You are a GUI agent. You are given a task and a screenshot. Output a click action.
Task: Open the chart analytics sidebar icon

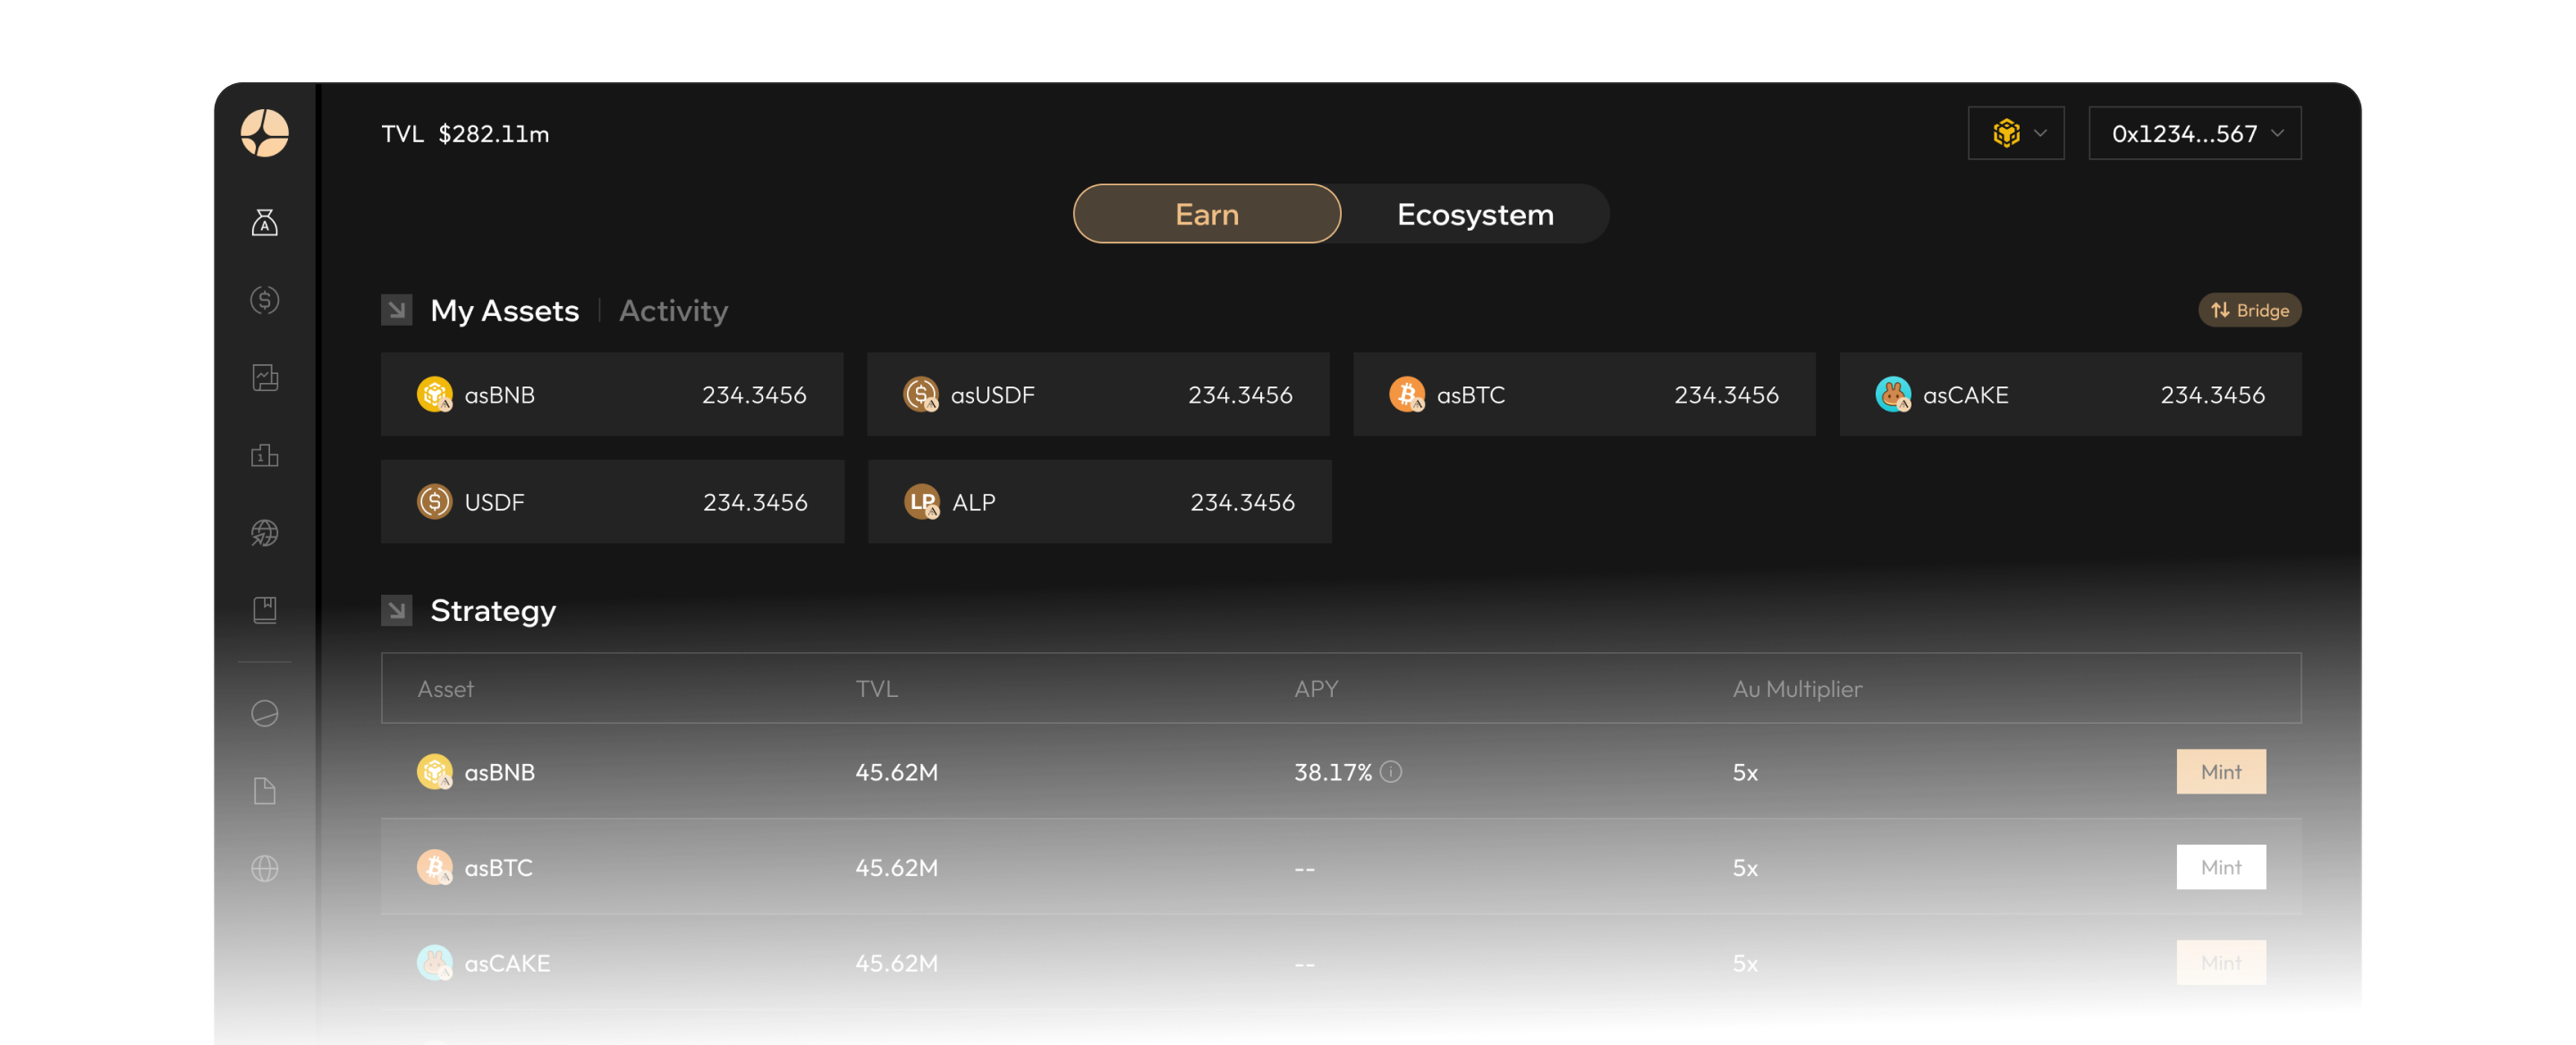tap(264, 378)
